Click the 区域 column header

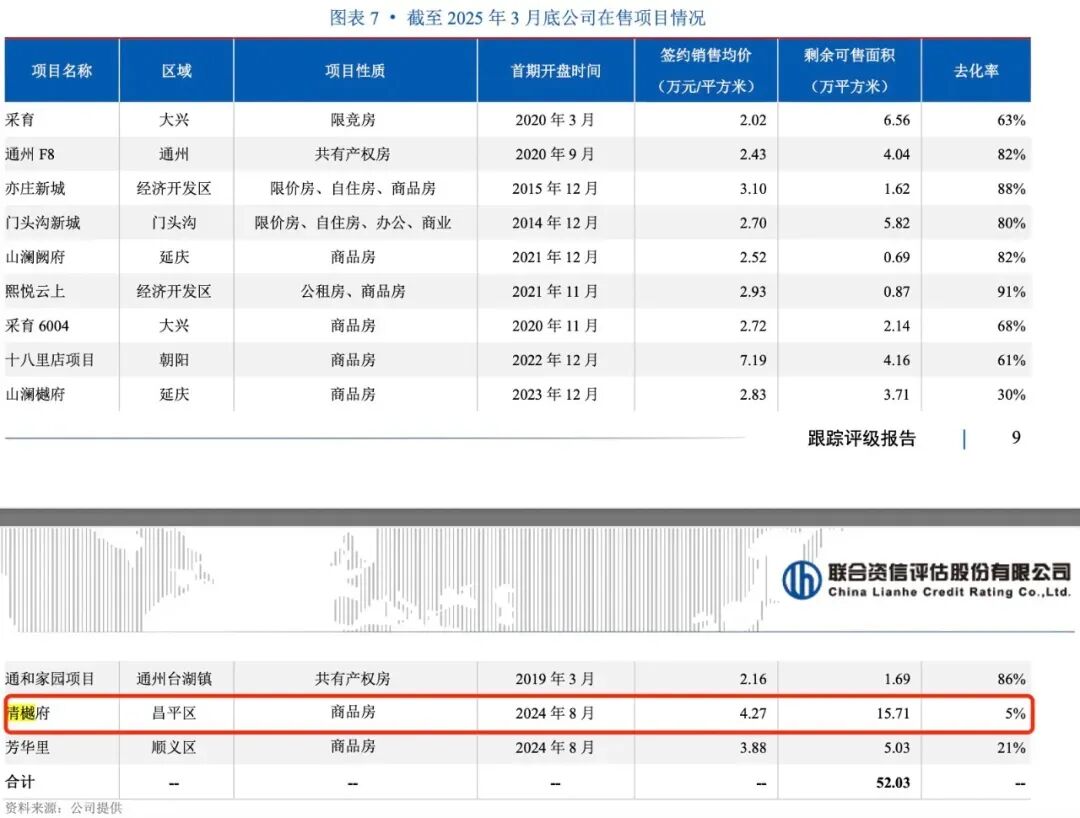(x=176, y=71)
